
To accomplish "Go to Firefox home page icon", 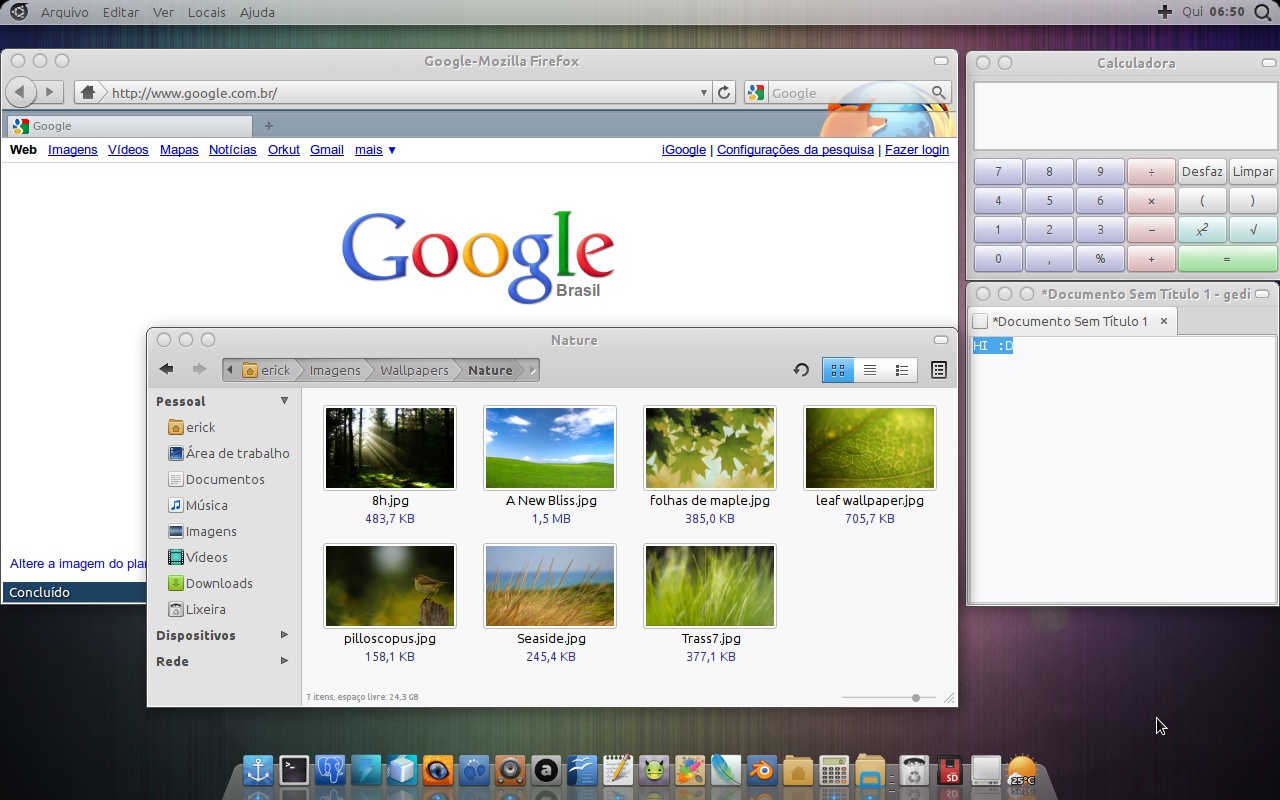I will tap(88, 93).
